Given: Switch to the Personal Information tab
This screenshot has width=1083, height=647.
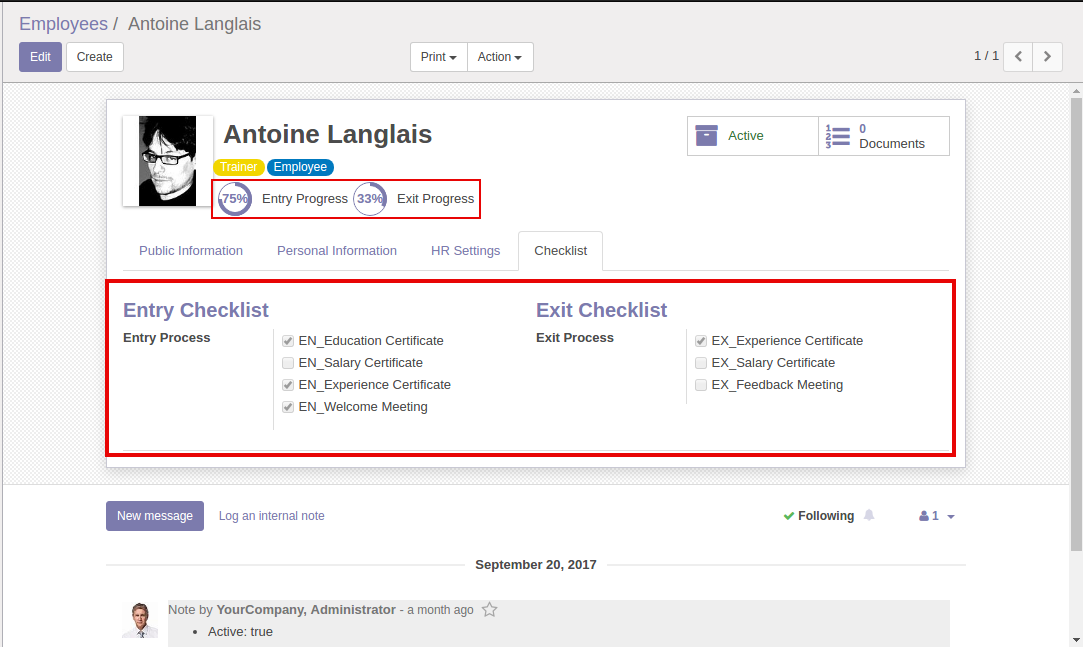Looking at the screenshot, I should click(337, 251).
